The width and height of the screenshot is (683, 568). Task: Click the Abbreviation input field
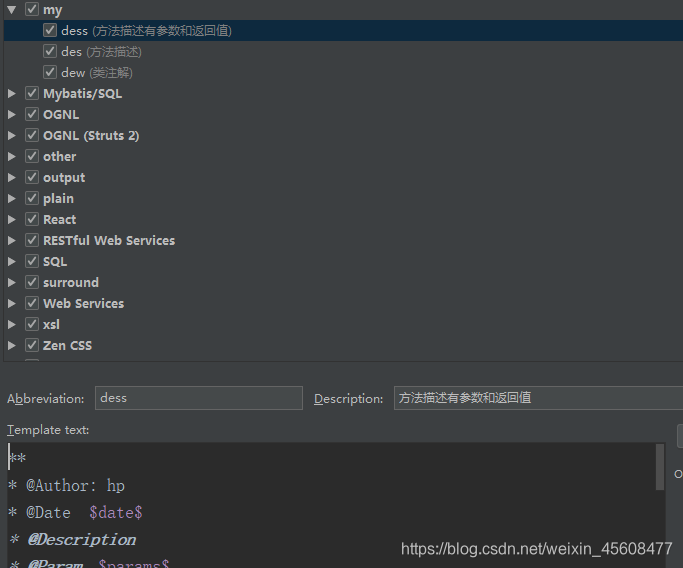199,398
